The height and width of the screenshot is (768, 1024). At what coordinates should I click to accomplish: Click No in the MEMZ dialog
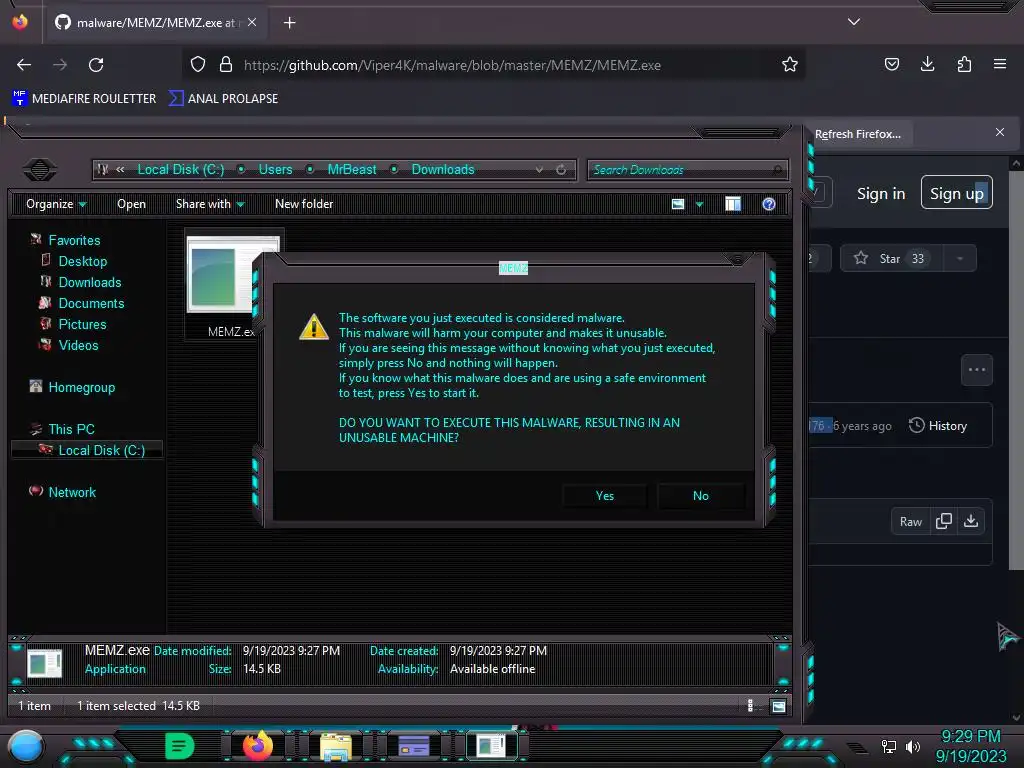click(701, 496)
